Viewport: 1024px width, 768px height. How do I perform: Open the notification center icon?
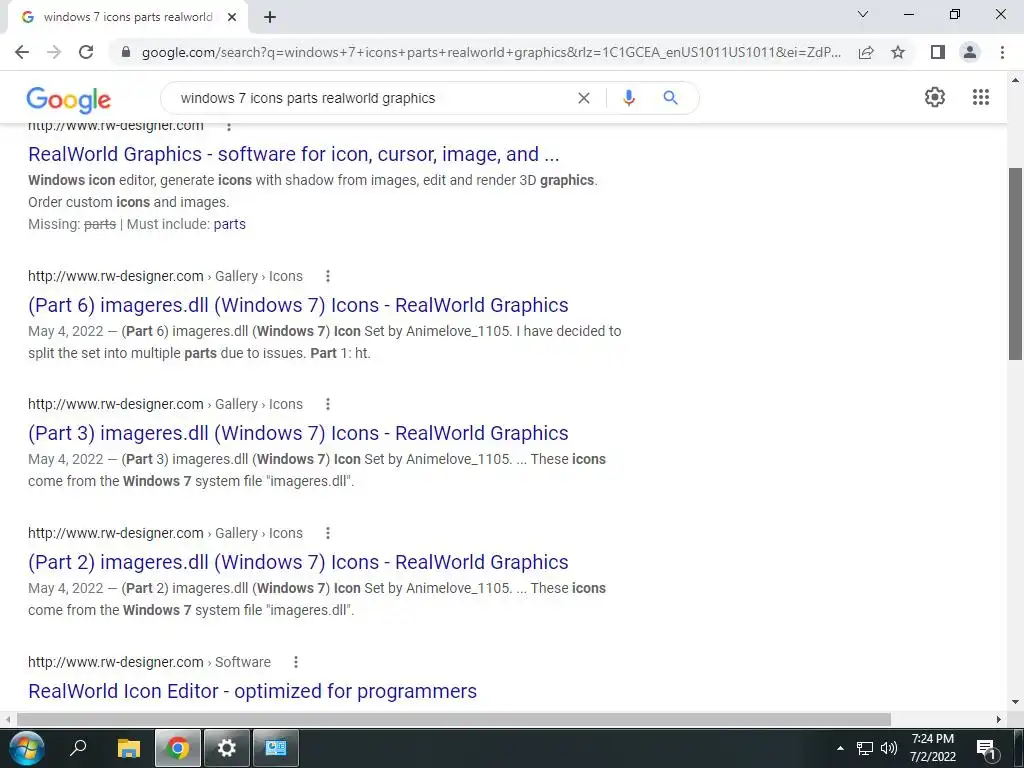[x=987, y=748]
